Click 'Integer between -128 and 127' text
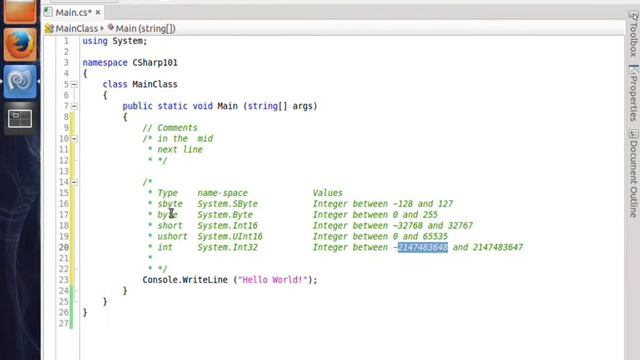The height and width of the screenshot is (360, 640). coord(383,204)
